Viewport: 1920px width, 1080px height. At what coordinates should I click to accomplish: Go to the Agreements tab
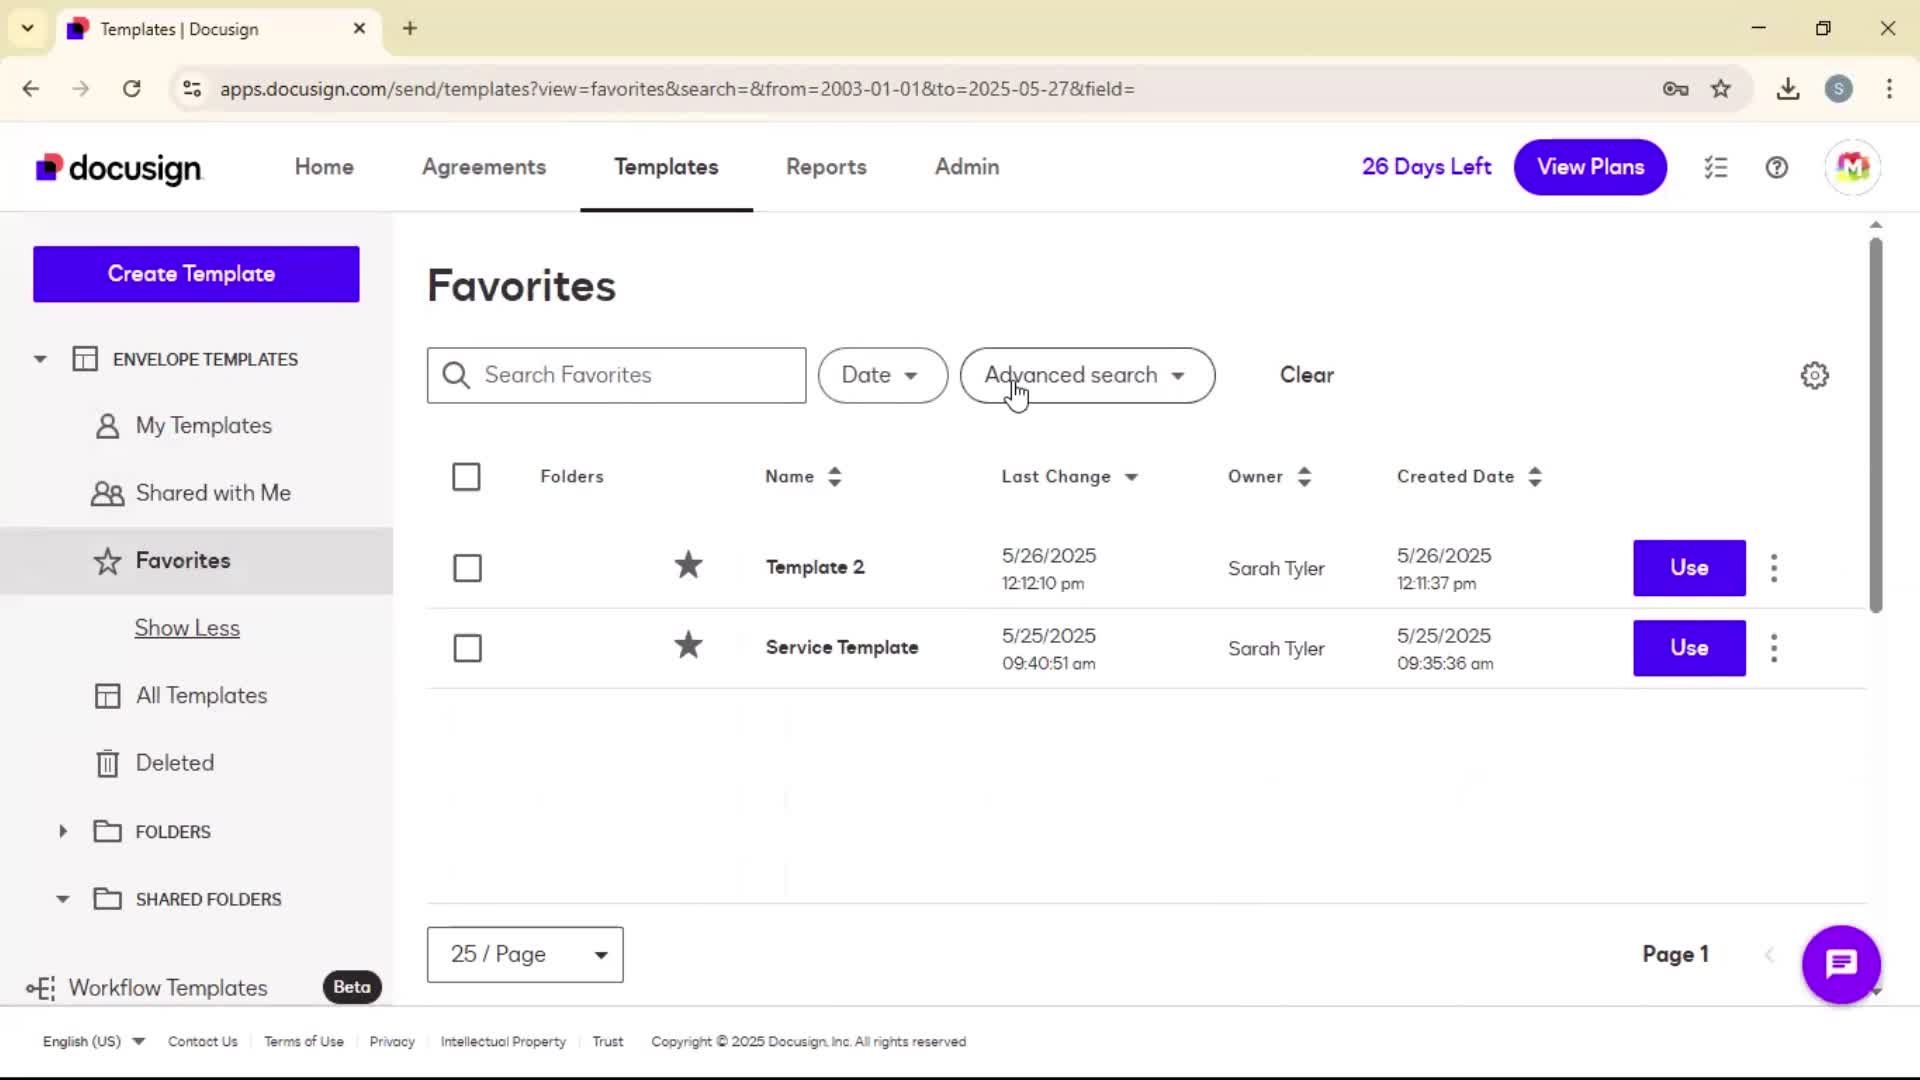coord(484,167)
